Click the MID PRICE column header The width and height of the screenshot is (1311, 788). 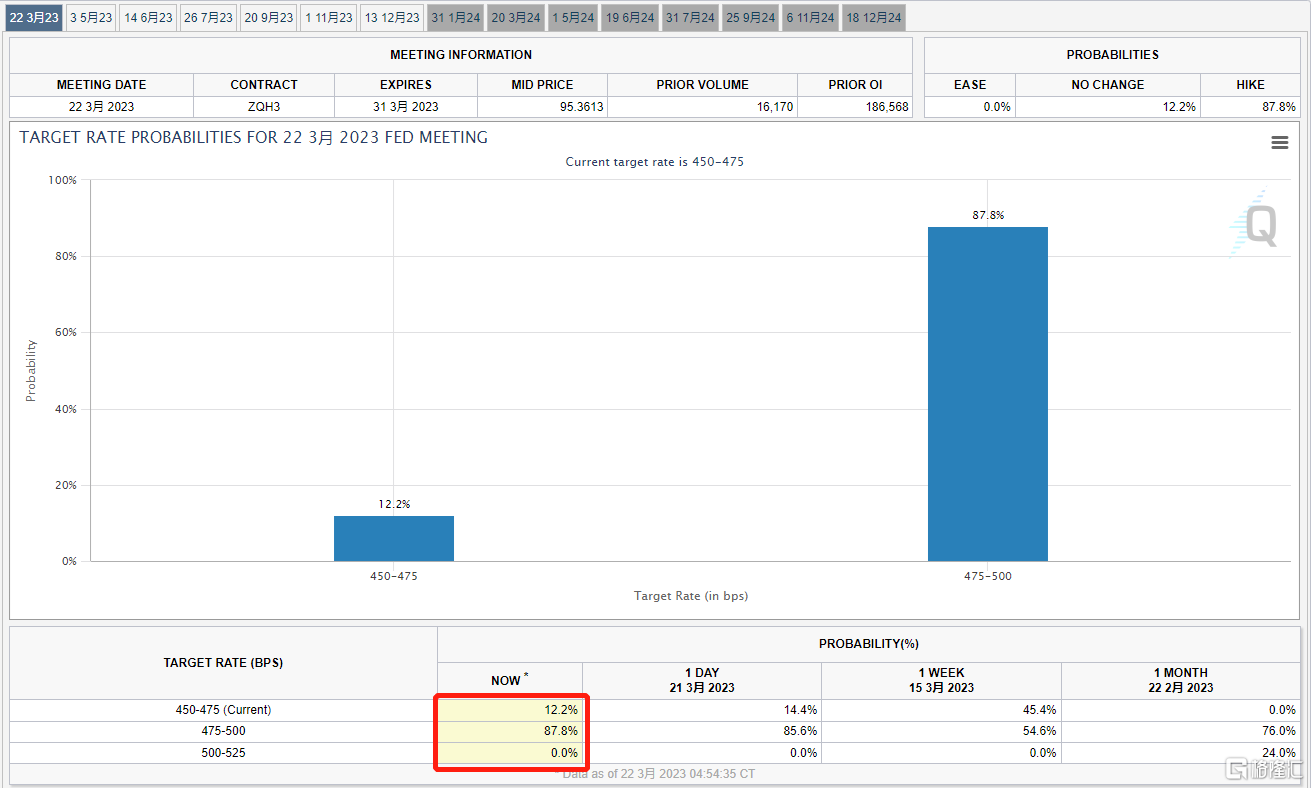pos(542,85)
